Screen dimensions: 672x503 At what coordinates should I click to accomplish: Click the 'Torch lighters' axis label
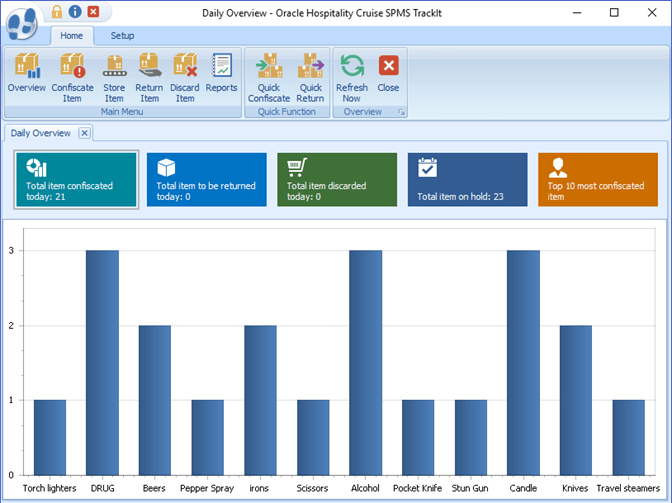[50, 488]
